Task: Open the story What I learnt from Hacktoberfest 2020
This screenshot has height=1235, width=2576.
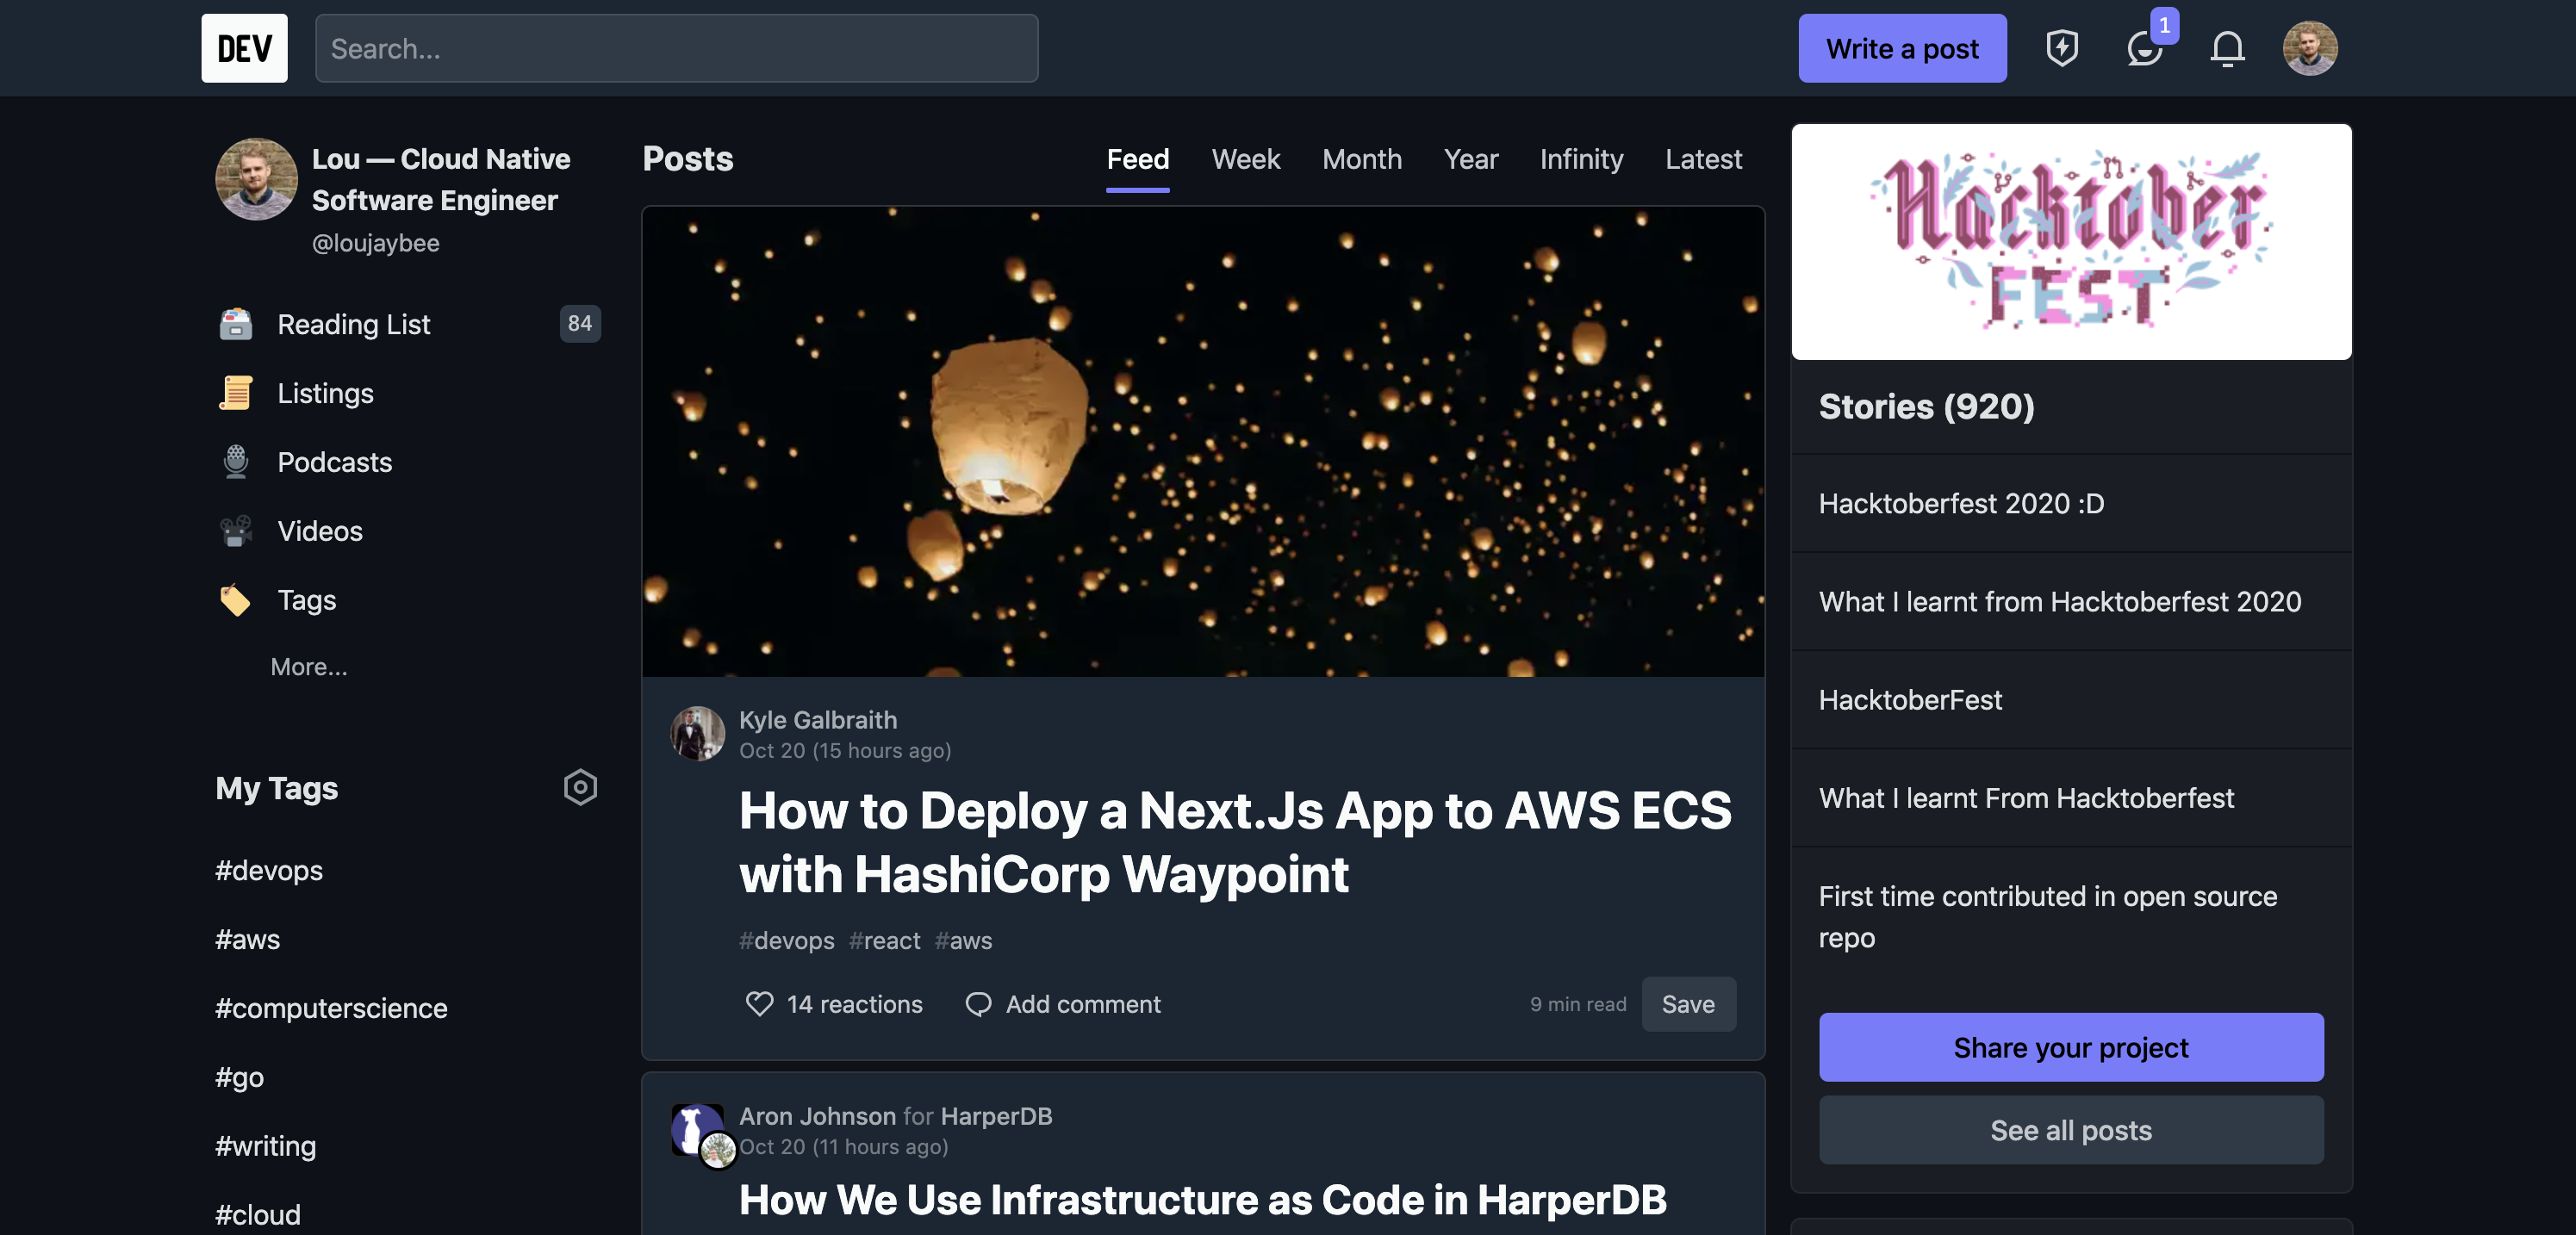Action: pyautogui.click(x=2060, y=601)
